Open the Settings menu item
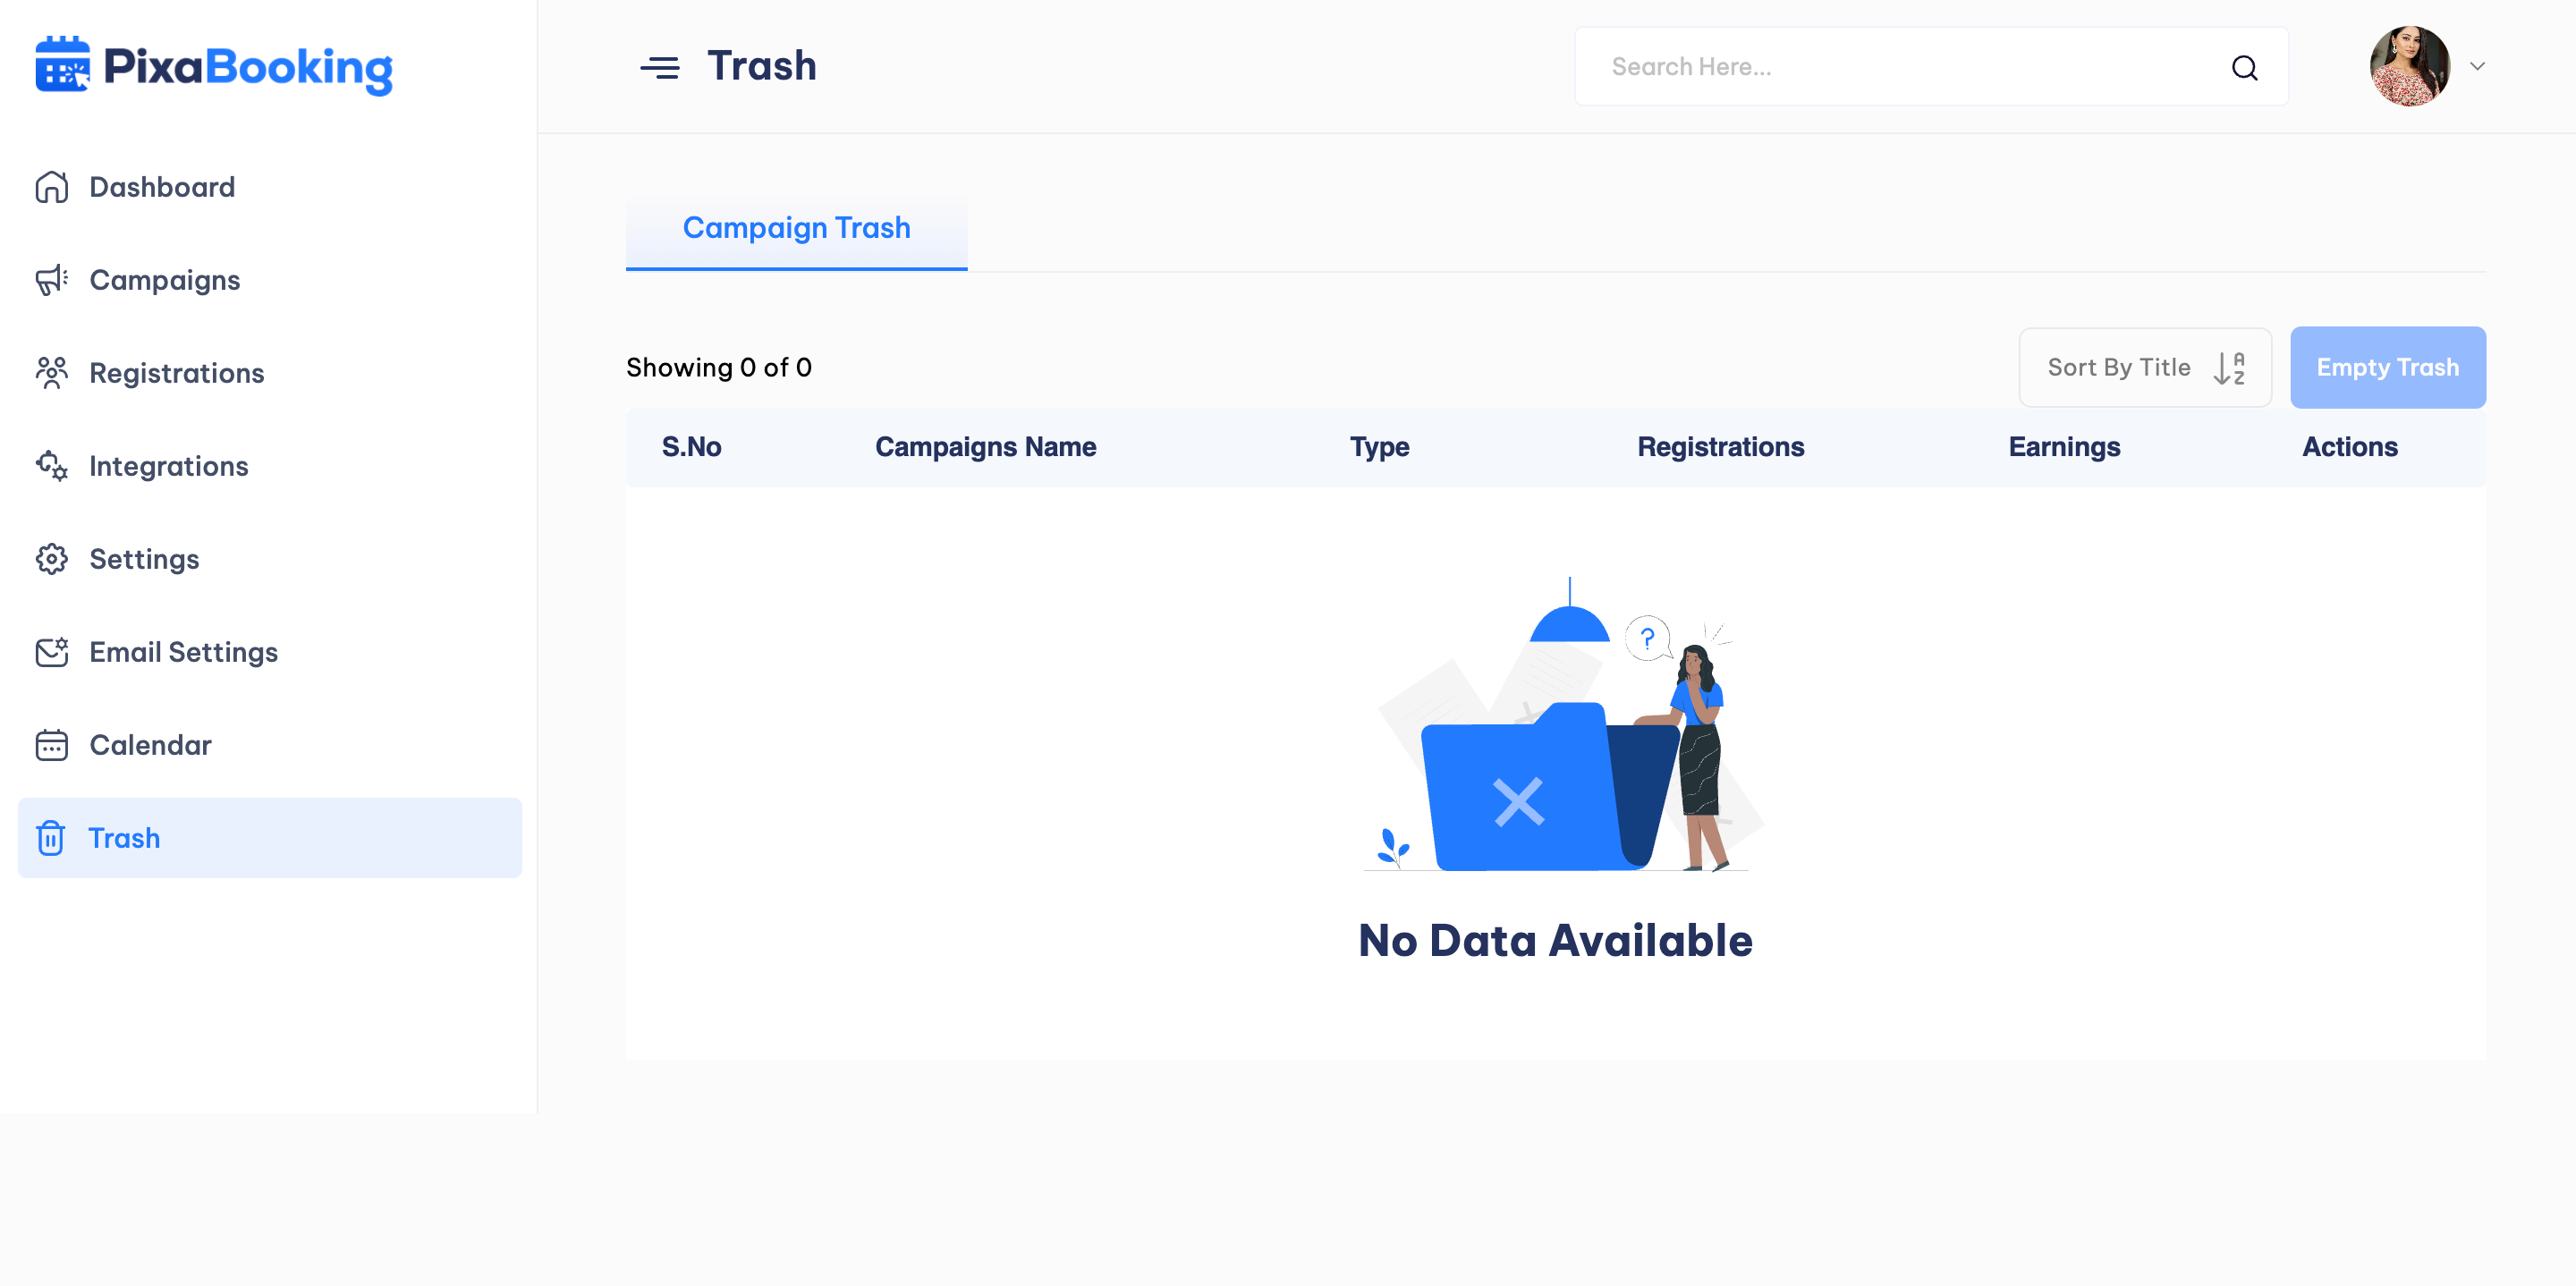The height and width of the screenshot is (1286, 2576). pyautogui.click(x=270, y=559)
